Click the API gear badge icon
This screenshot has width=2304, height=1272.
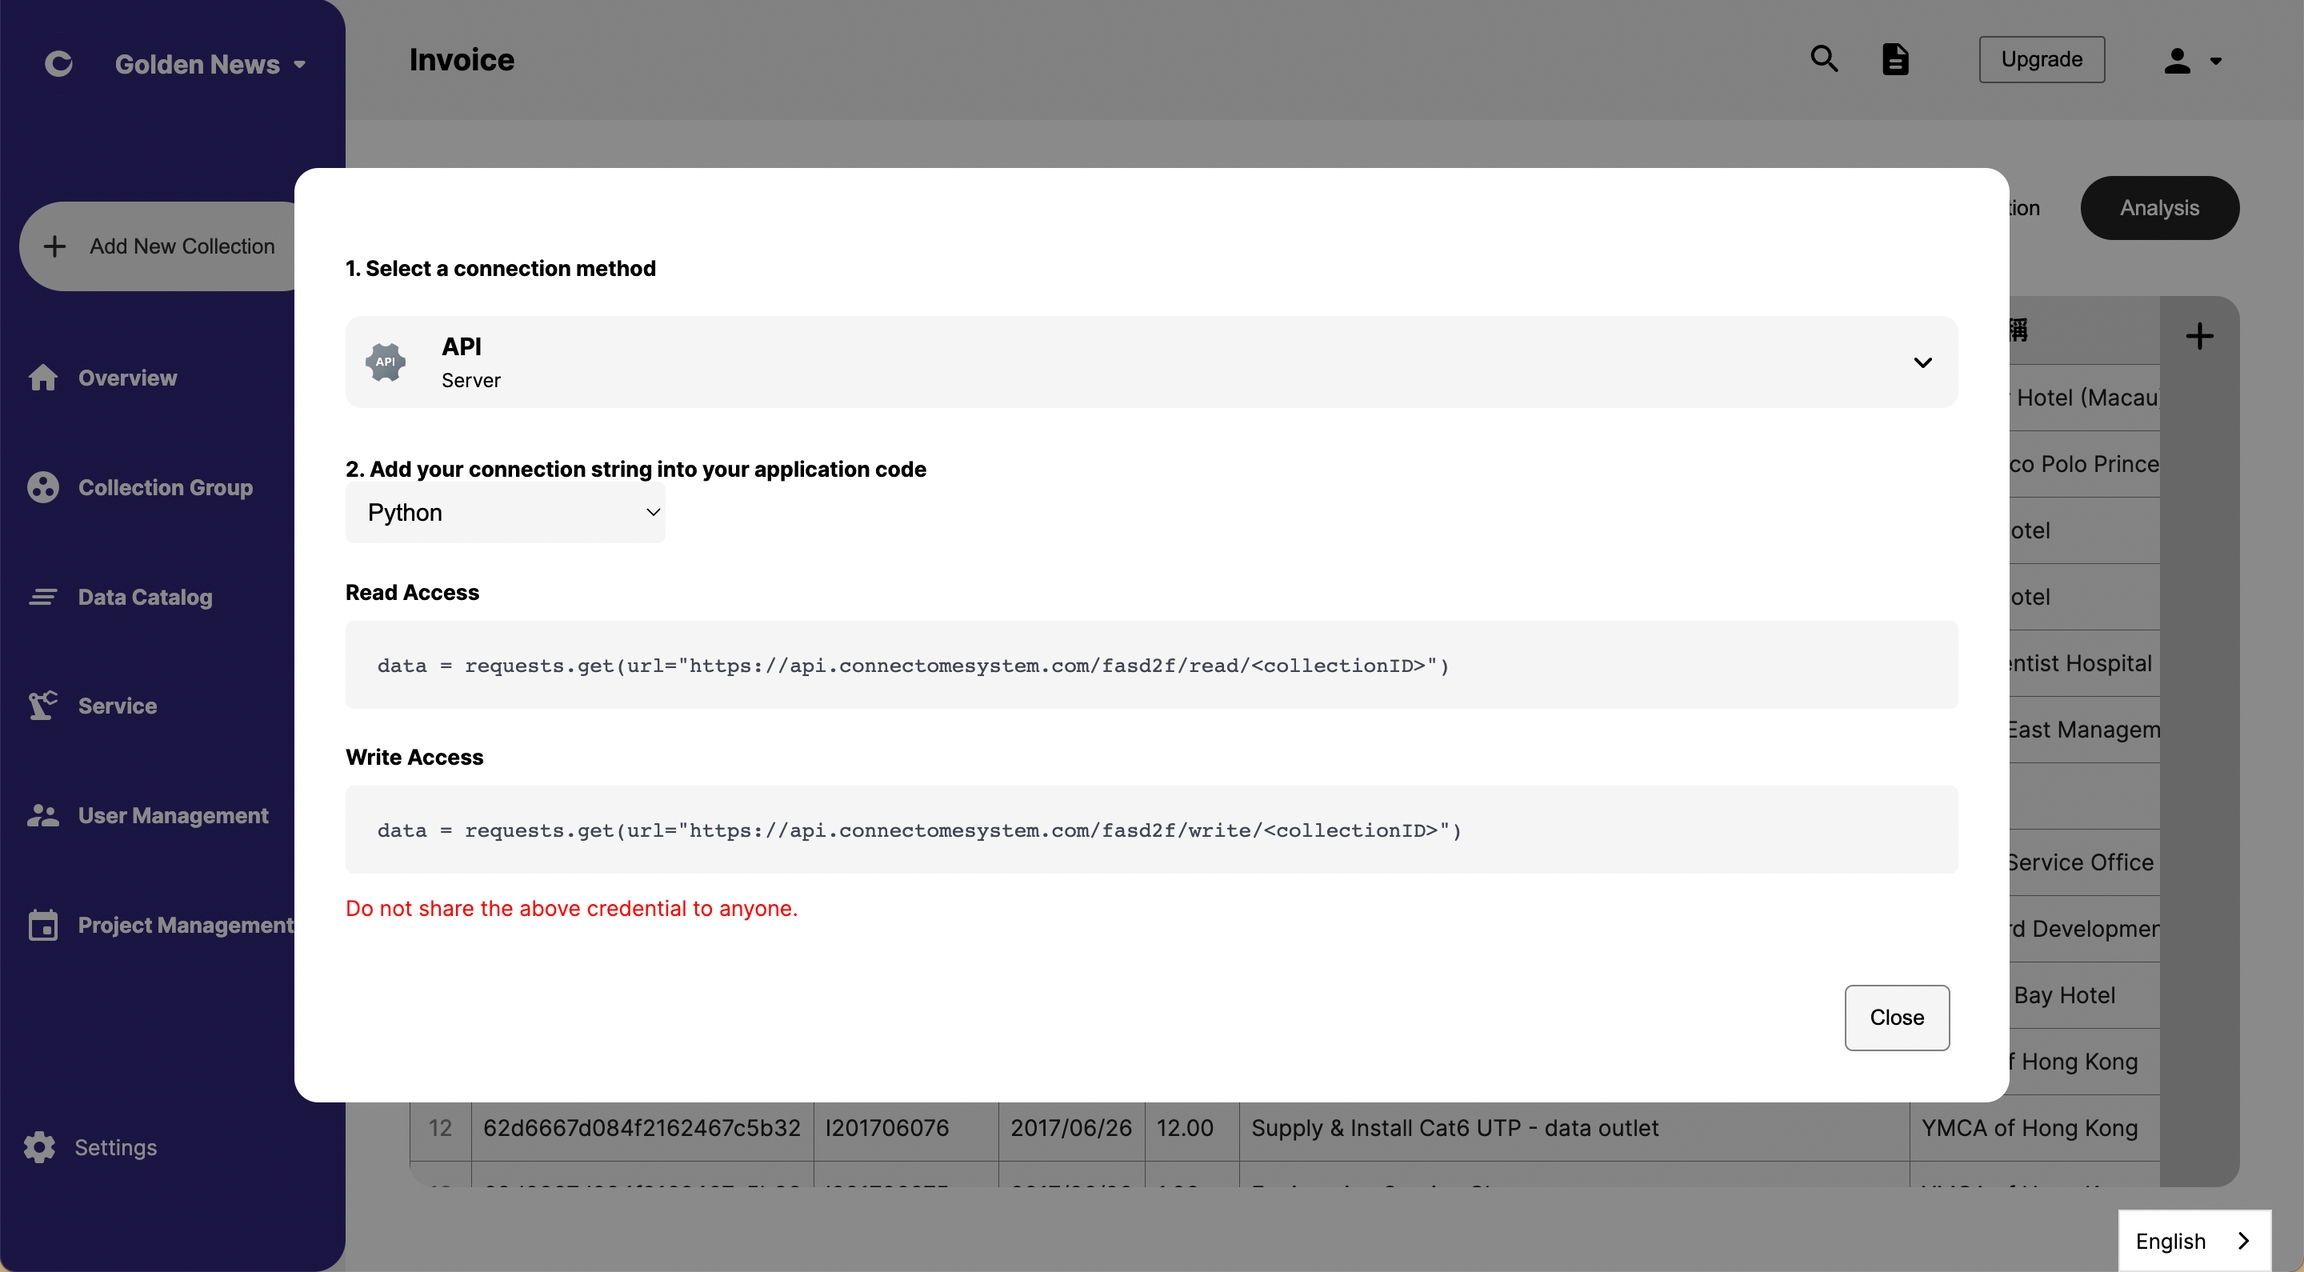386,362
